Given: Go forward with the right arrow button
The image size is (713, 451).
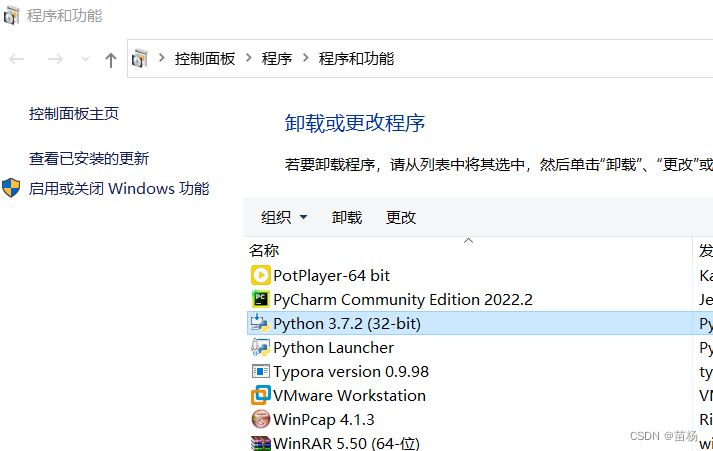Looking at the screenshot, I should pos(55,59).
